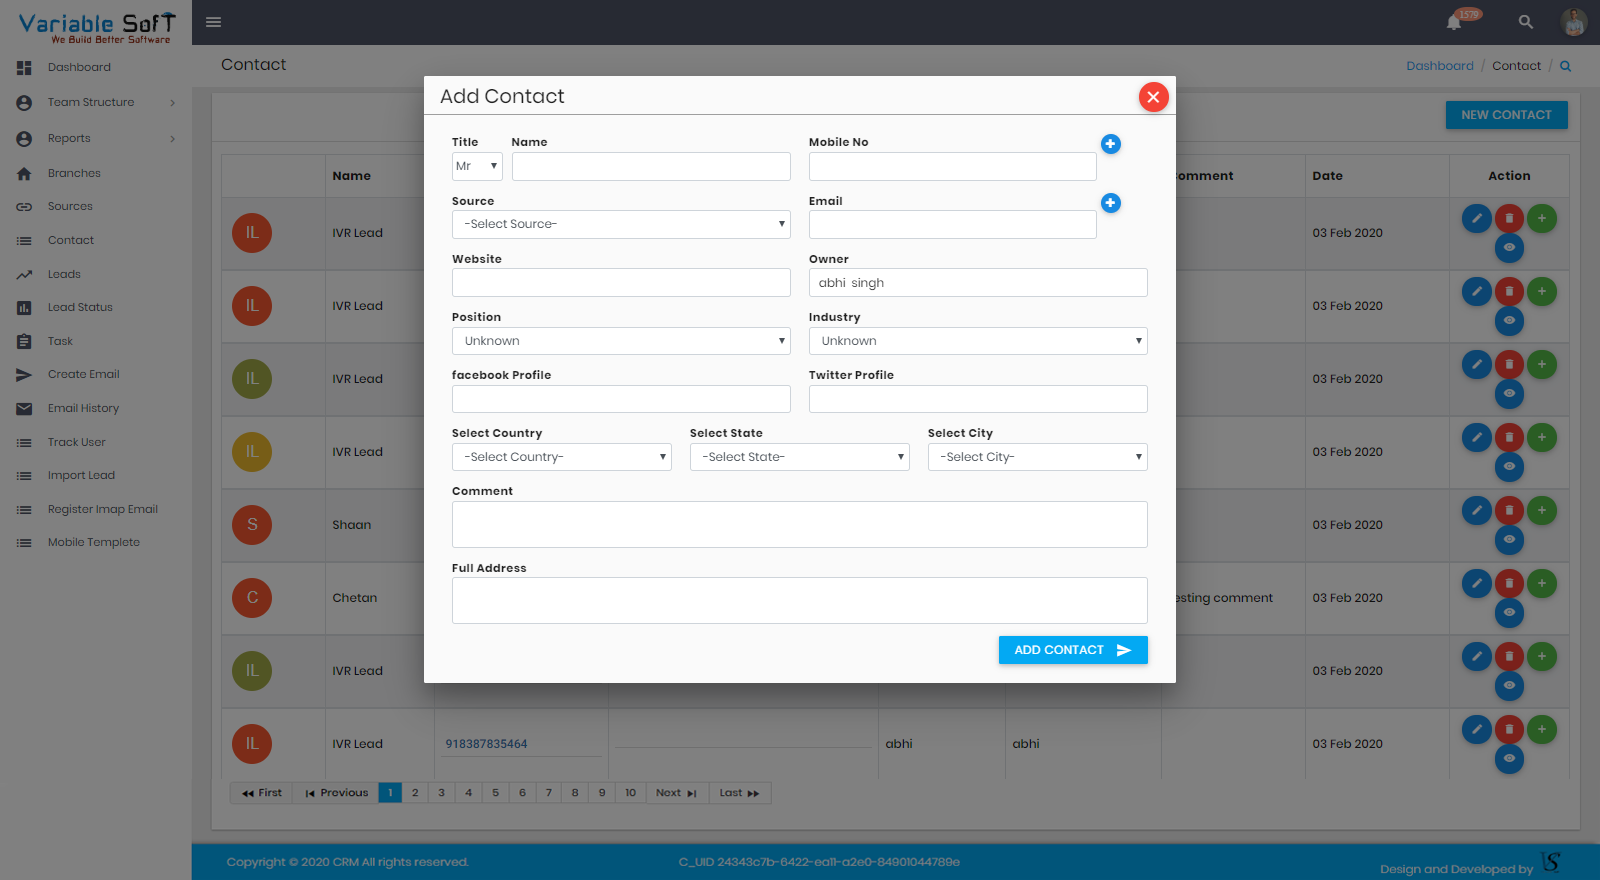The image size is (1600, 880).
Task: Click plus icon beside Email field
Action: [1110, 203]
